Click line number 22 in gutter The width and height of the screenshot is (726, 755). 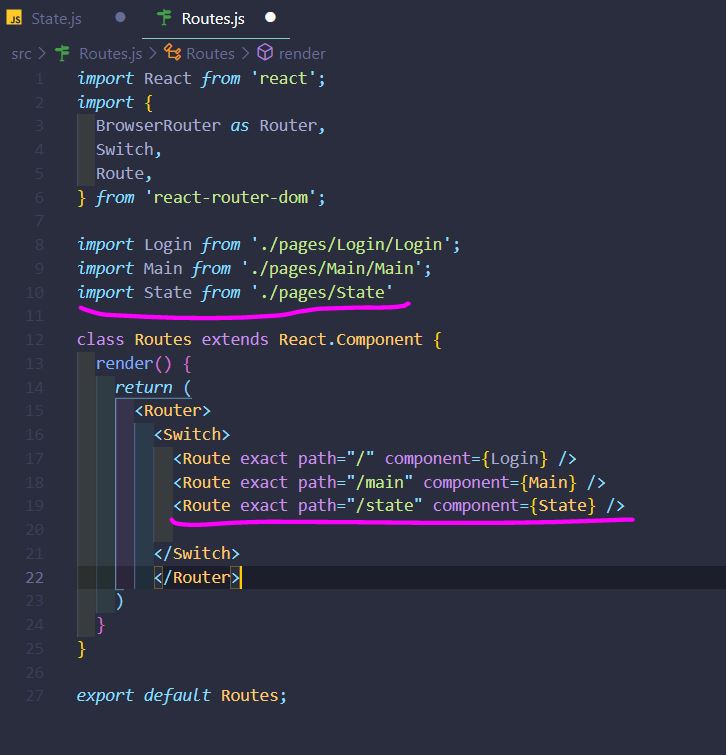tap(35, 577)
